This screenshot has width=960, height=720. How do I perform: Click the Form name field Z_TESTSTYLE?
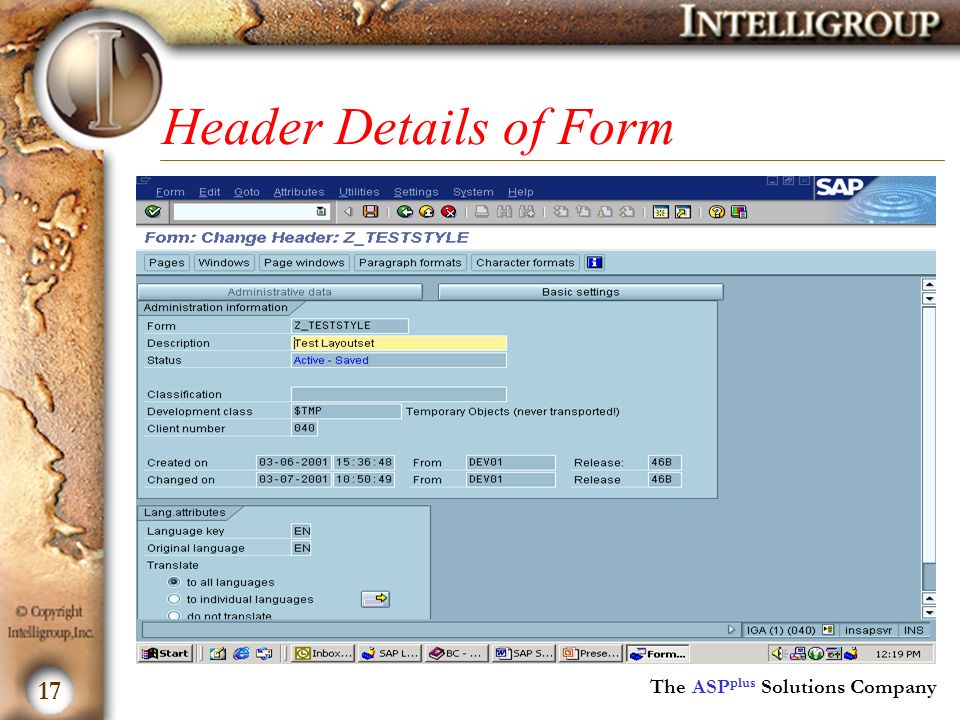pyautogui.click(x=350, y=326)
